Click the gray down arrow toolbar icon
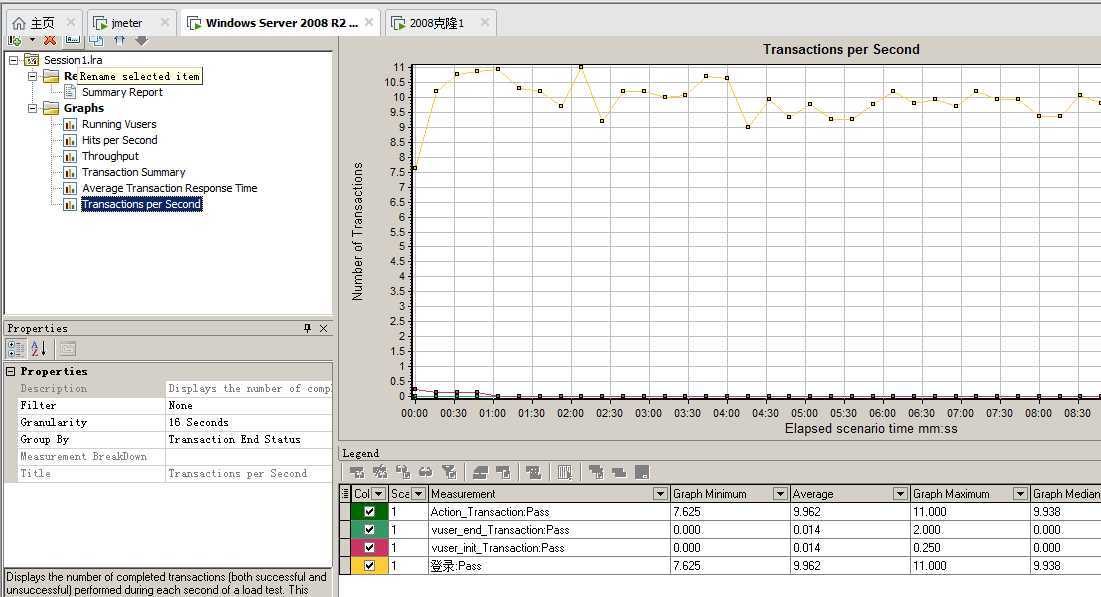 141,41
